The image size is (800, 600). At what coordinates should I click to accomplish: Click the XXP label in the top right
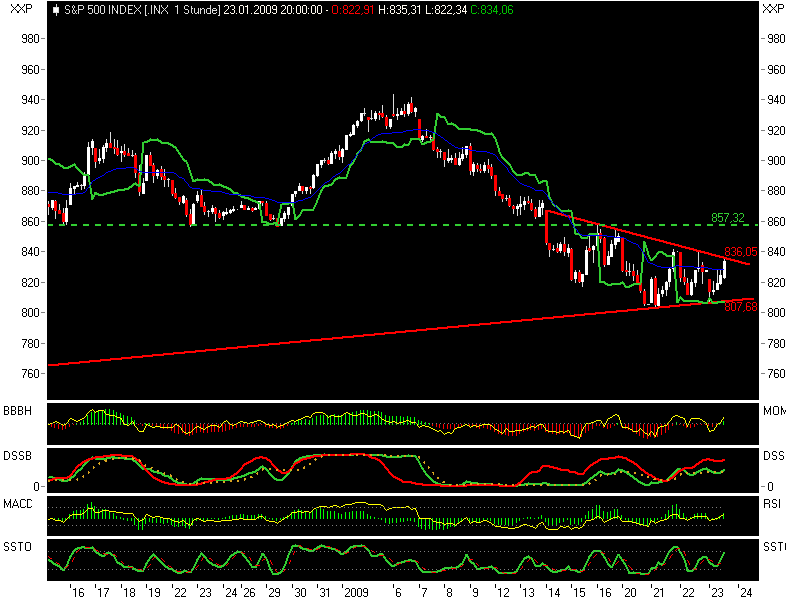pos(773,11)
